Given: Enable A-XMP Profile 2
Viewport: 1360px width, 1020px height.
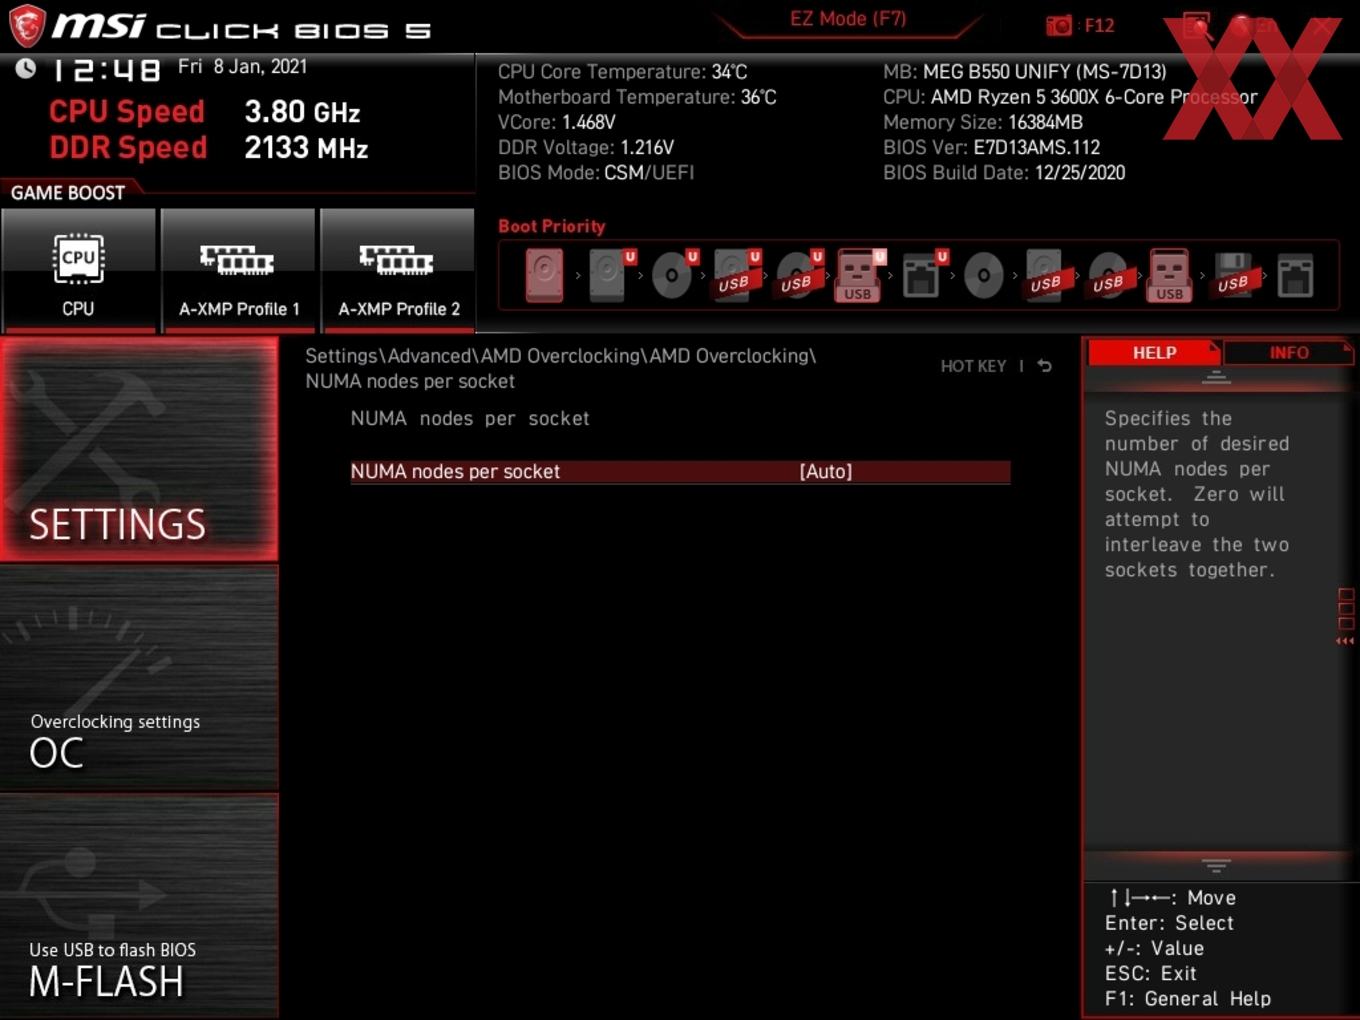Looking at the screenshot, I should click(x=398, y=270).
